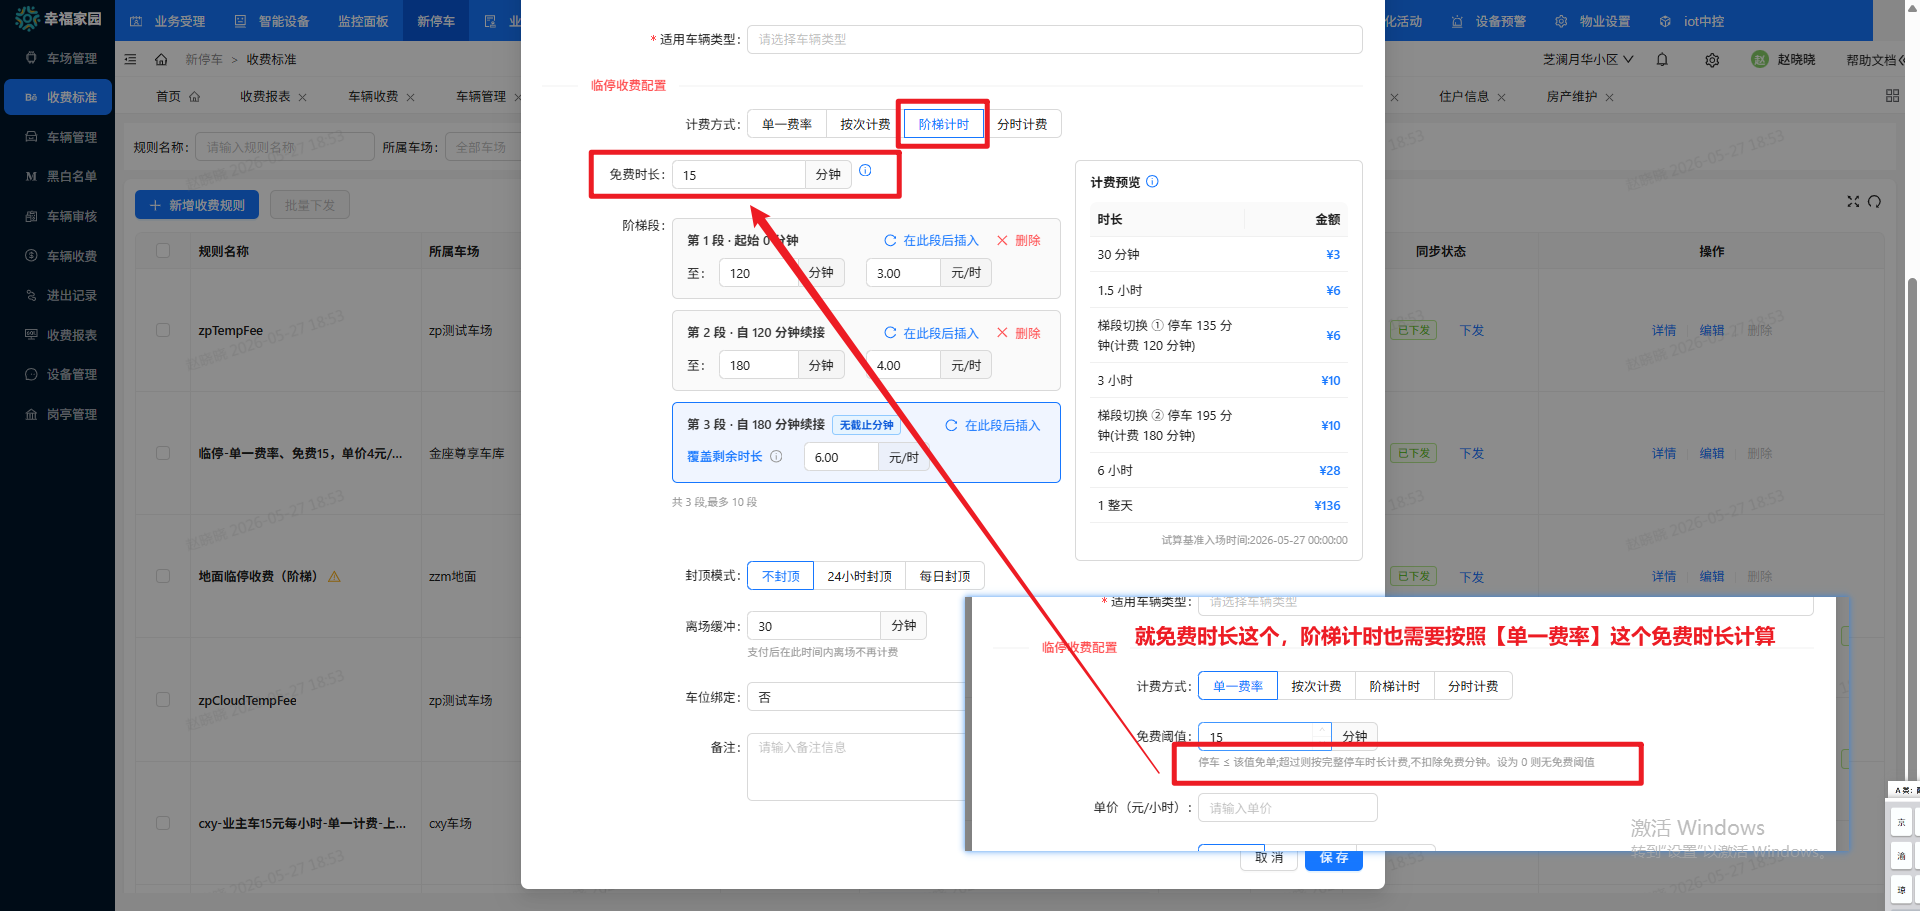Viewport: 1920px width, 911px height.
Task: Click the info icon beside 覆盖剩余时长
Action: [776, 456]
